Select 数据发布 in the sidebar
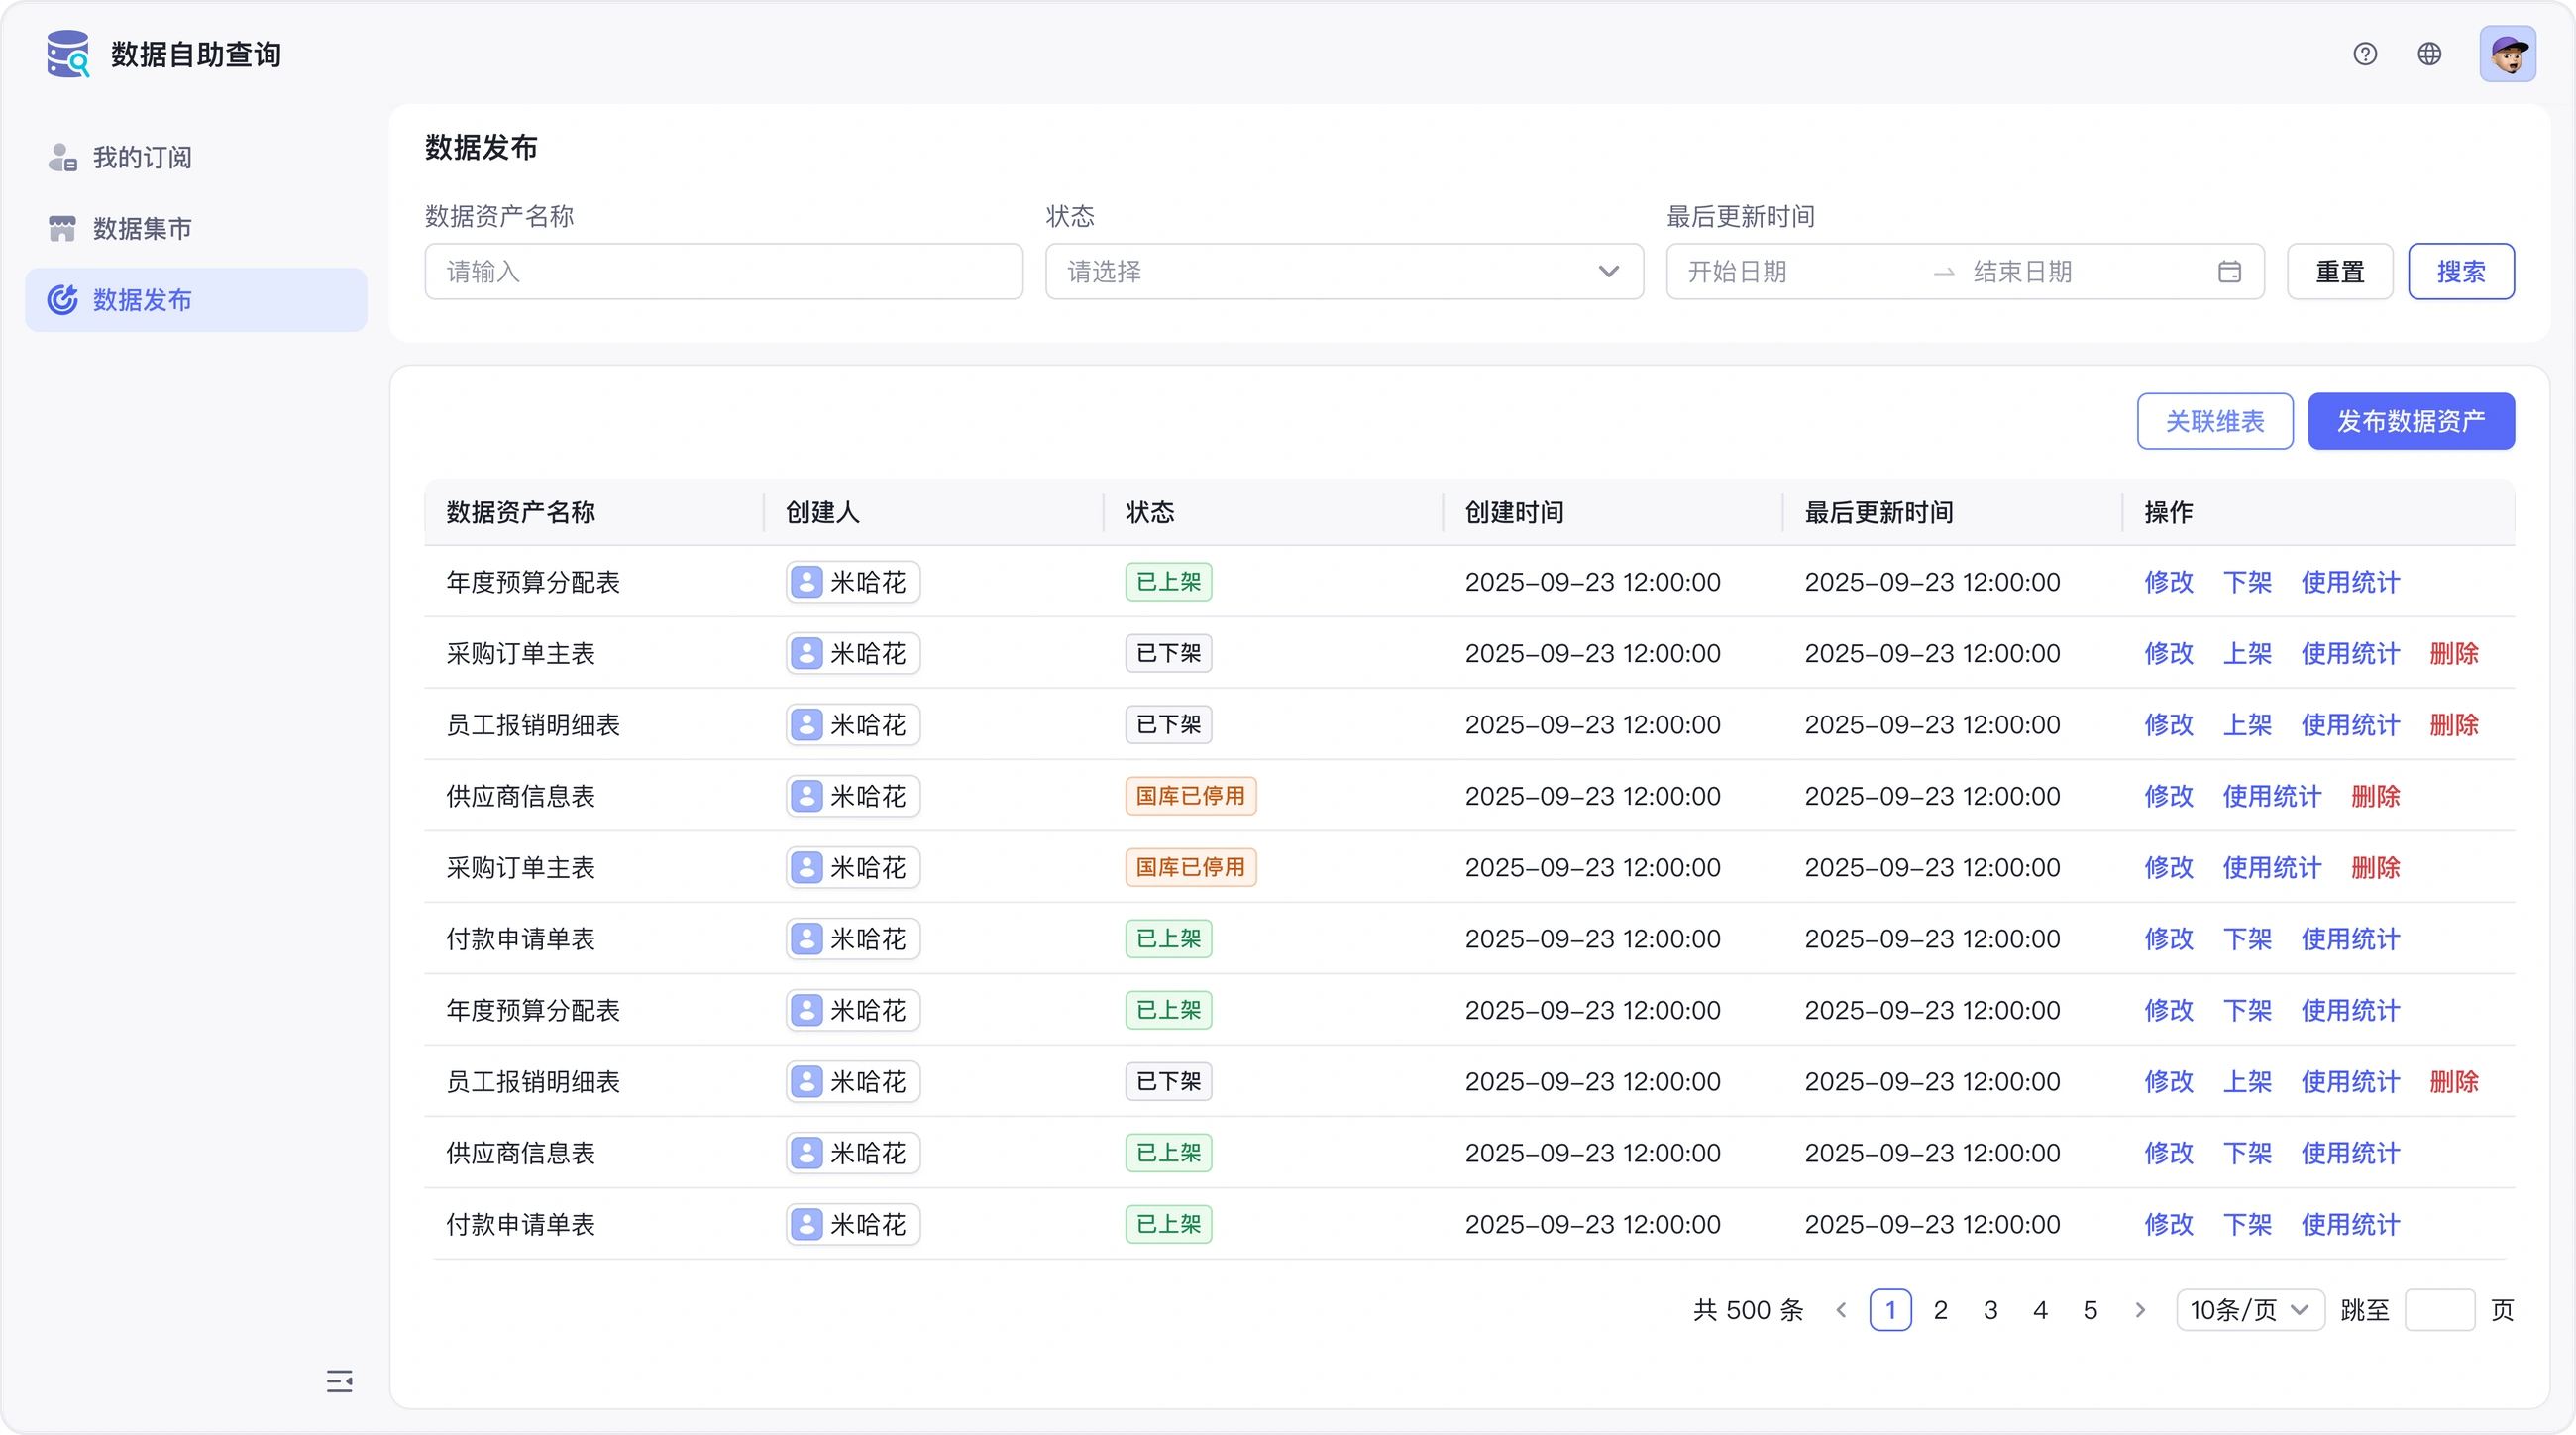The width and height of the screenshot is (2576, 1435). 196,300
